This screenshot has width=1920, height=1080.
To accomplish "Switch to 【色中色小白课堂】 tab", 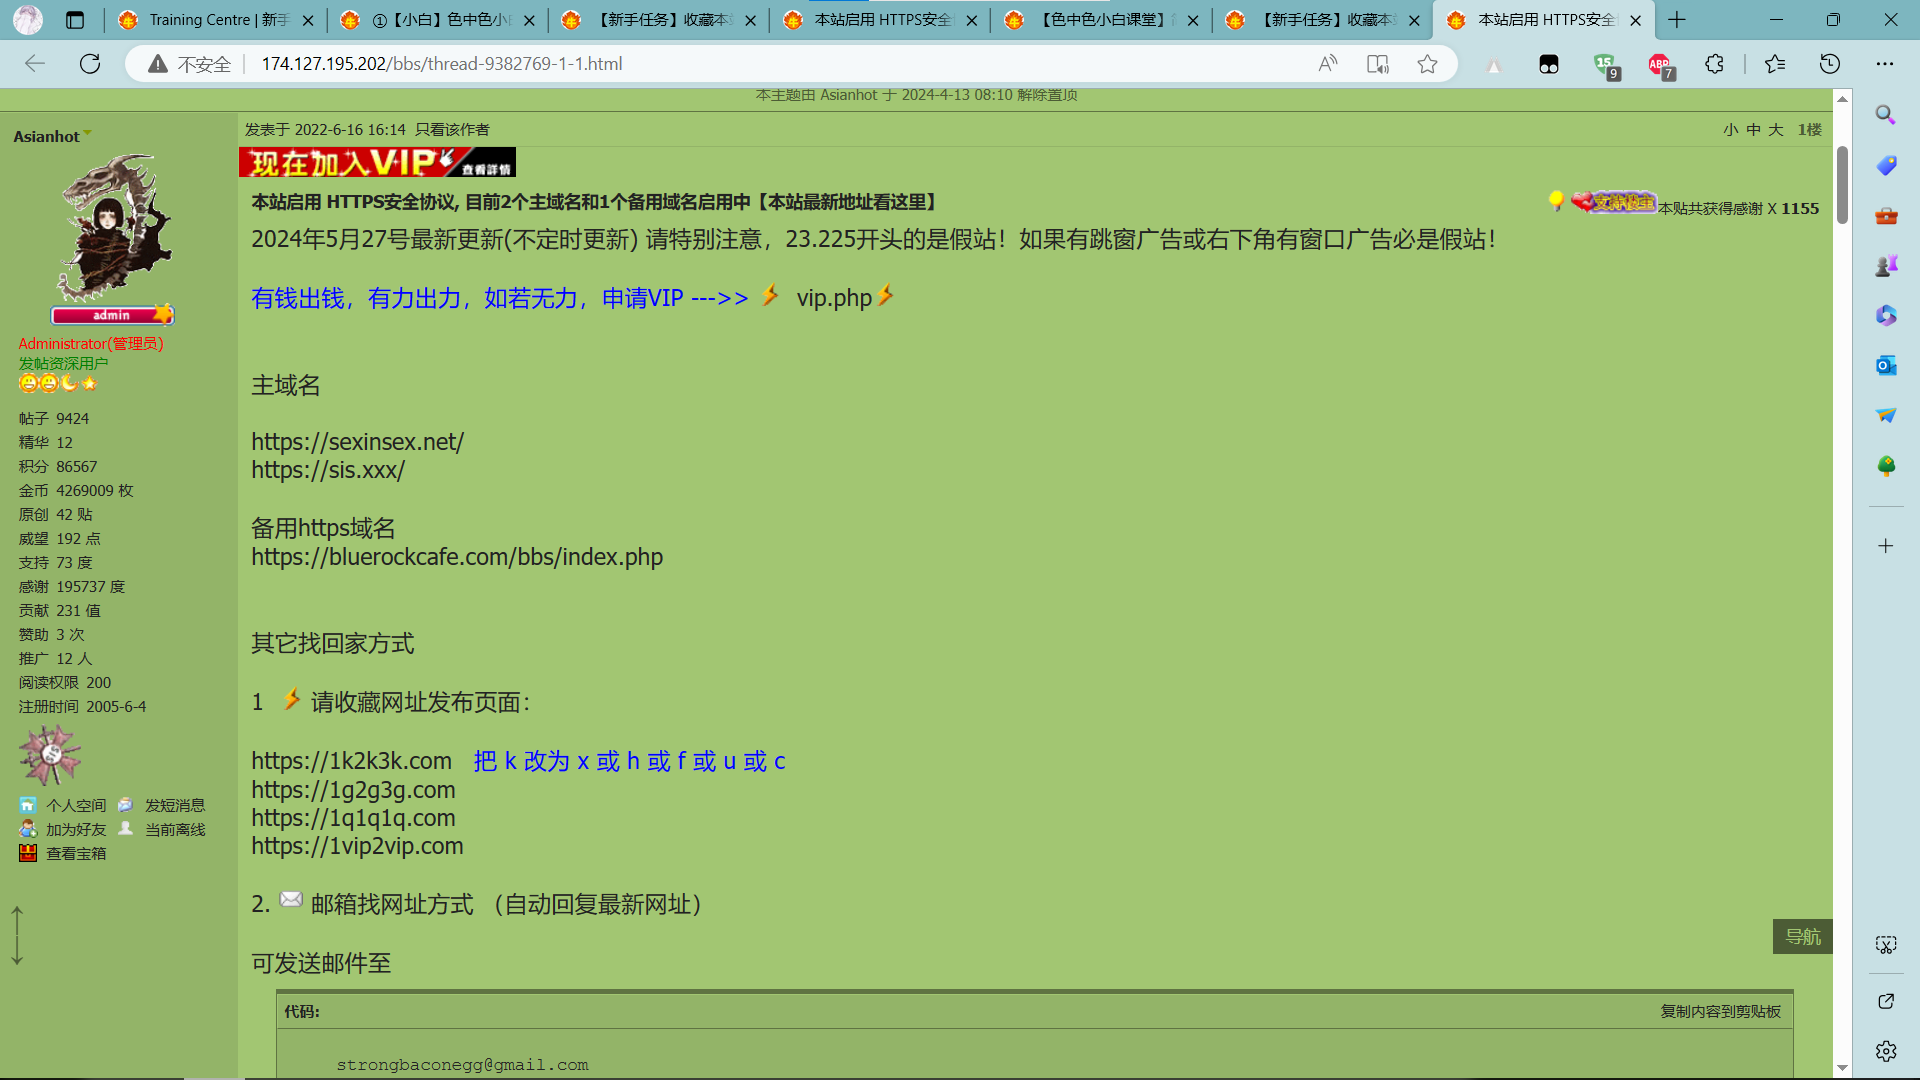I will point(1102,20).
